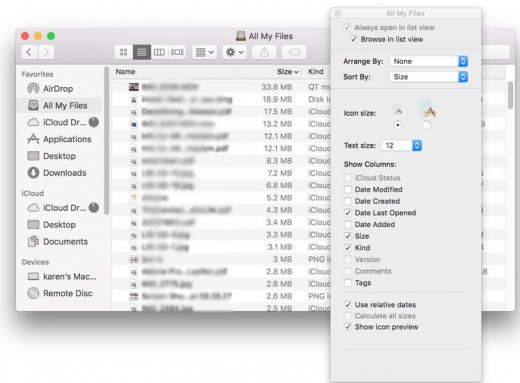The width and height of the screenshot is (520, 383).
Task: Select the 7.2 MB file row
Action: point(222,173)
